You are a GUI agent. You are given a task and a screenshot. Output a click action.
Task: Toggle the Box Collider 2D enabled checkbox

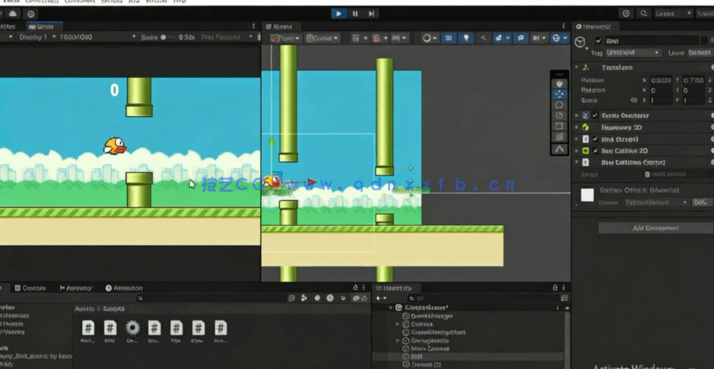point(595,151)
